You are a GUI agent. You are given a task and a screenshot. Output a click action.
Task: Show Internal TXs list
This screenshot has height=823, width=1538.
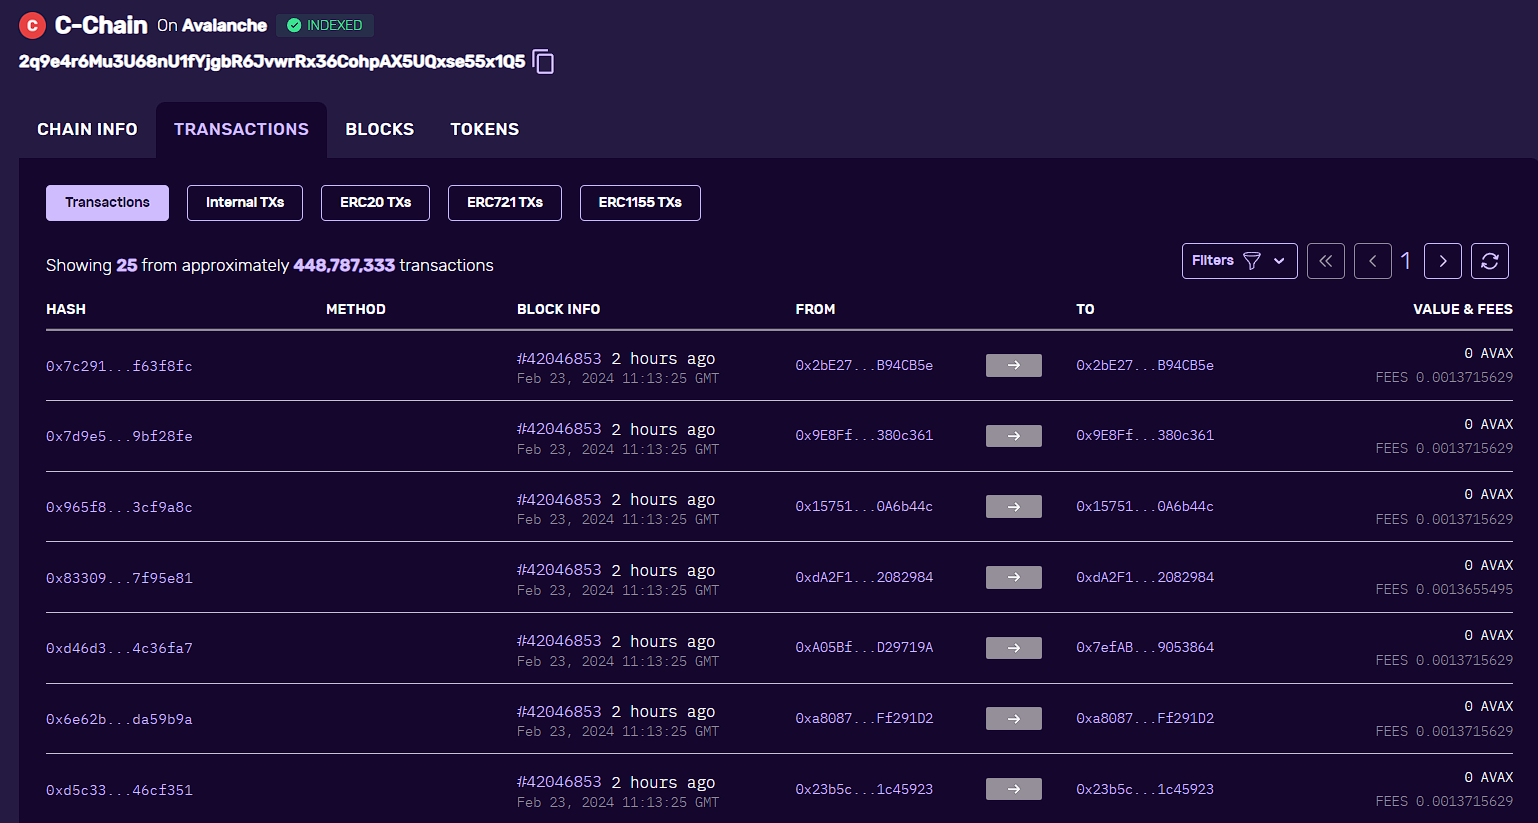click(244, 203)
